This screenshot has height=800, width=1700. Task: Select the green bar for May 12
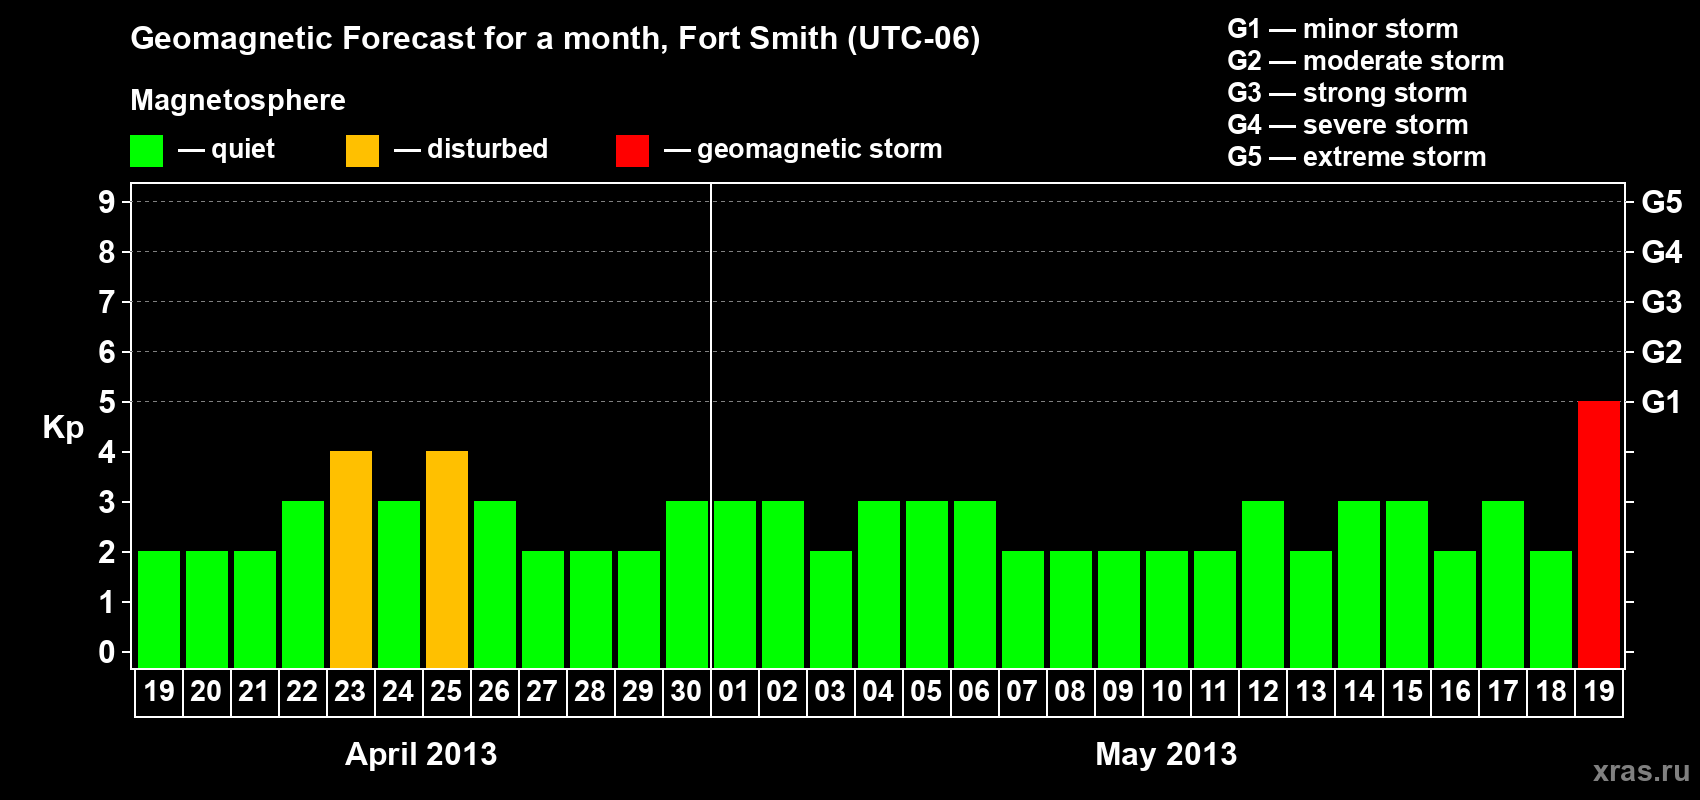(1263, 584)
